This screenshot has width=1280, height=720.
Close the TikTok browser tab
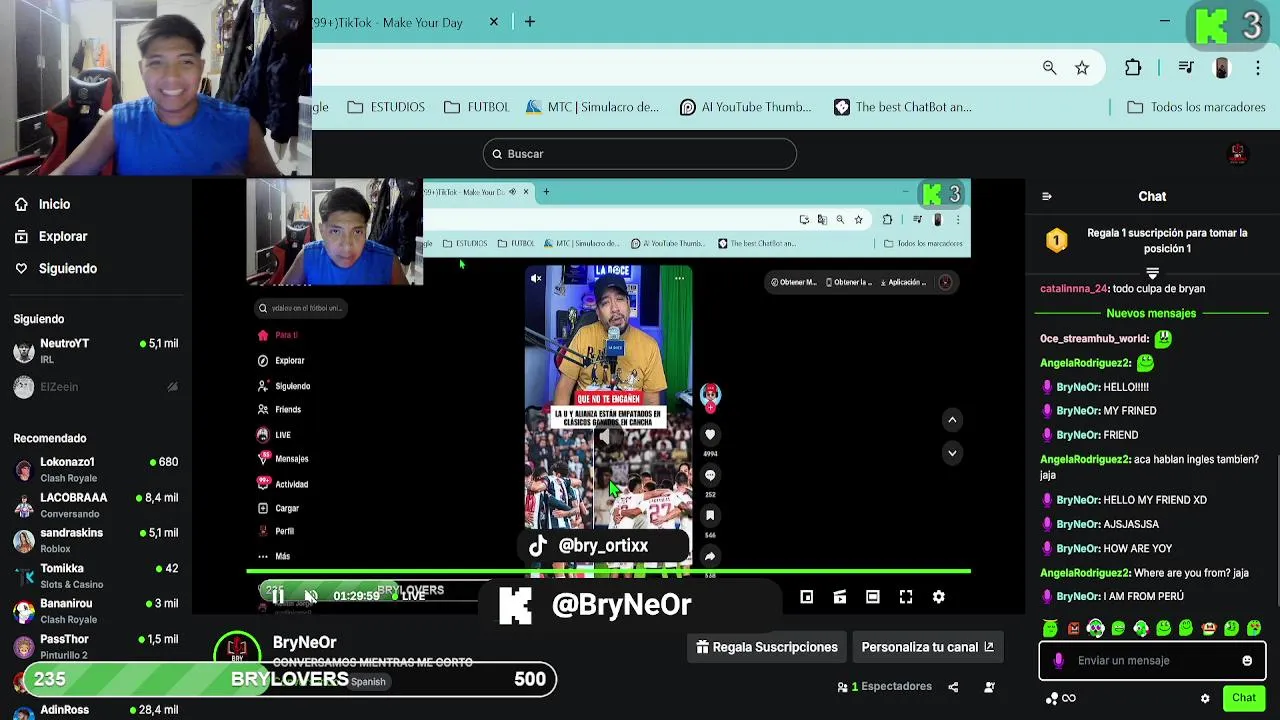(493, 21)
